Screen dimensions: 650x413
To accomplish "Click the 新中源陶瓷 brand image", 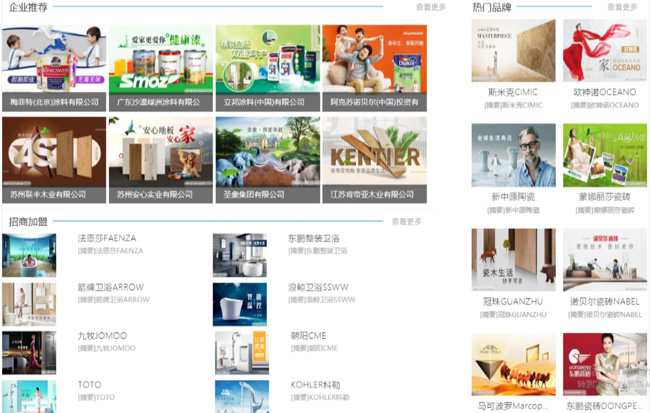I will [x=514, y=155].
